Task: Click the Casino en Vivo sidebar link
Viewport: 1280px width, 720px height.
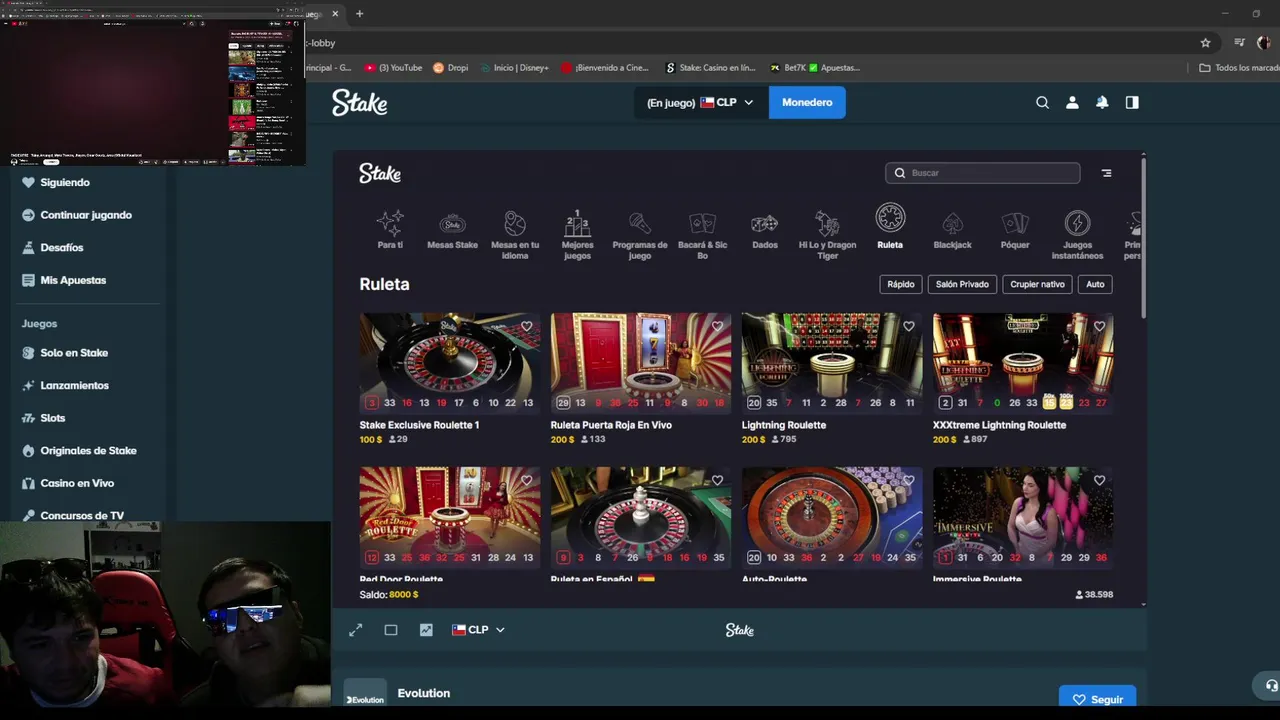Action: (68, 483)
